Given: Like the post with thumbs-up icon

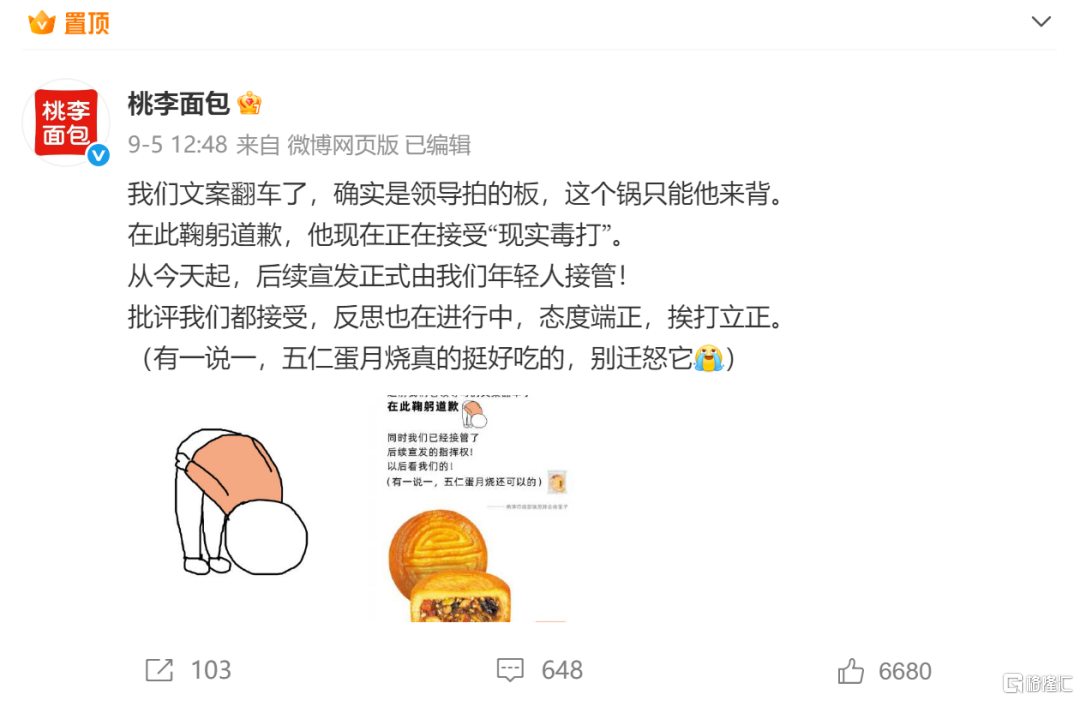Looking at the screenshot, I should pyautogui.click(x=851, y=670).
